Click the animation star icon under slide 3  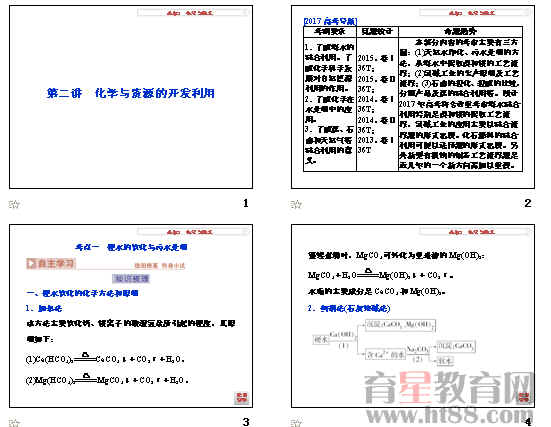(x=14, y=422)
